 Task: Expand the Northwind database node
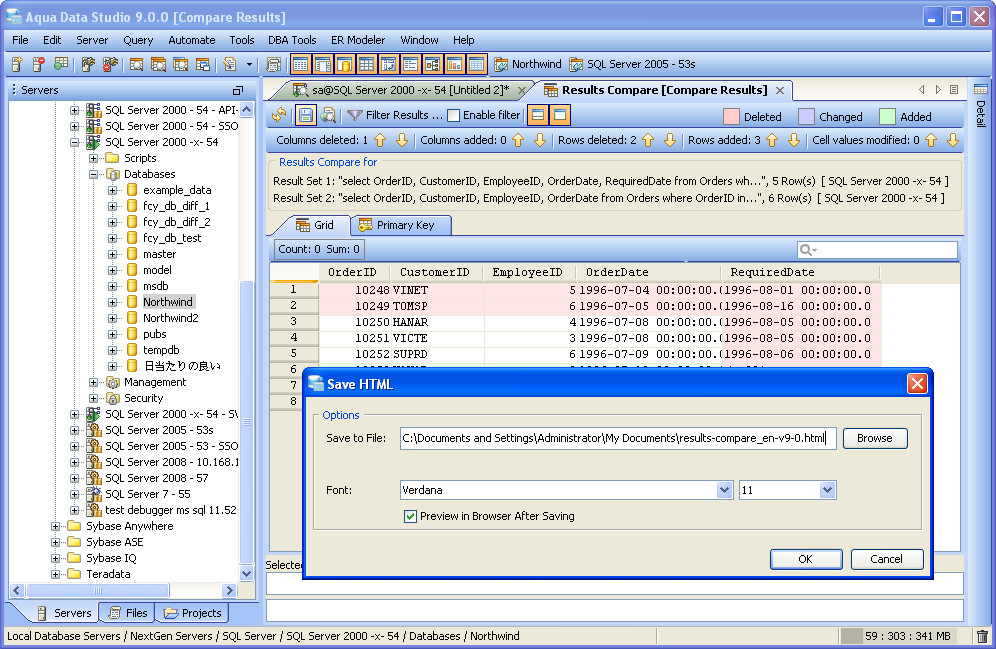click(x=112, y=302)
